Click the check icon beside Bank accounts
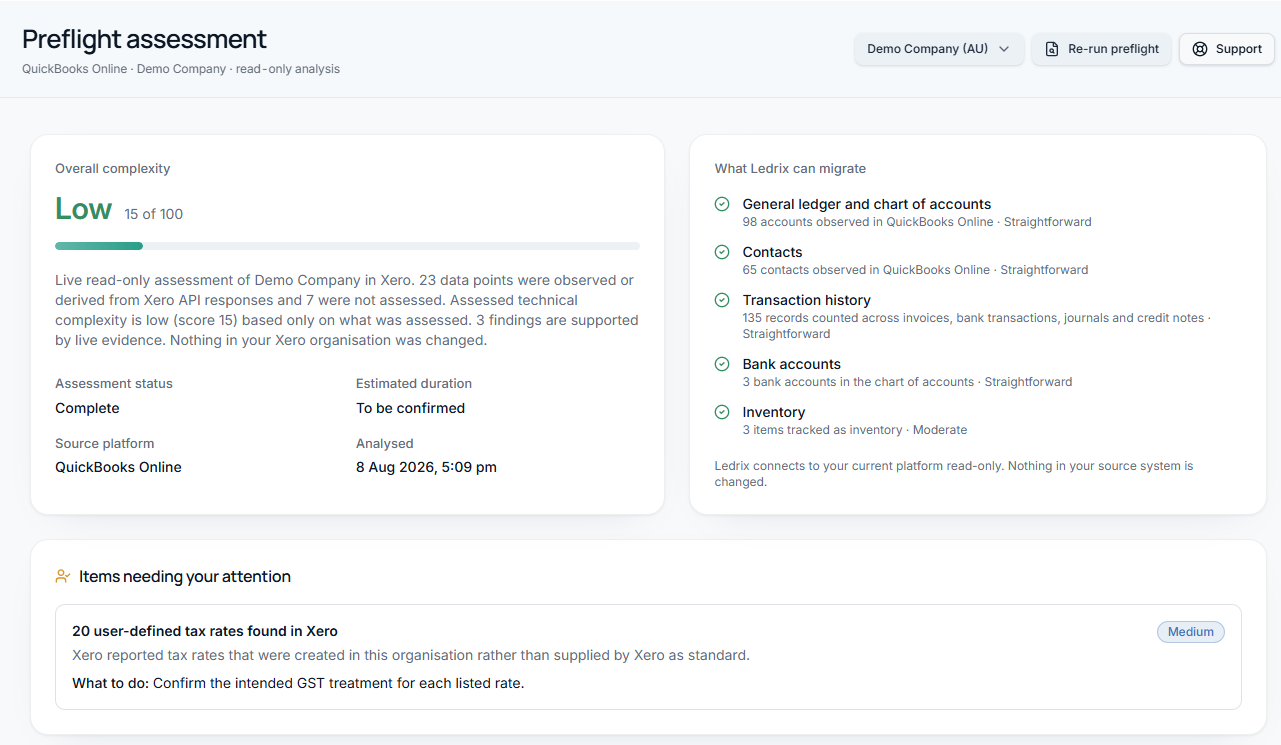 tap(722, 364)
